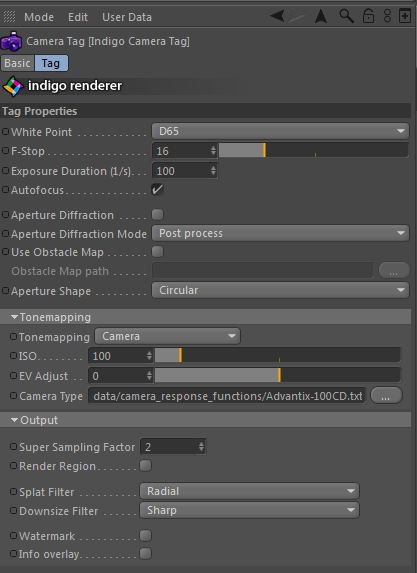The height and width of the screenshot is (573, 417).
Task: Switch to the Basic tab
Action: coord(18,63)
